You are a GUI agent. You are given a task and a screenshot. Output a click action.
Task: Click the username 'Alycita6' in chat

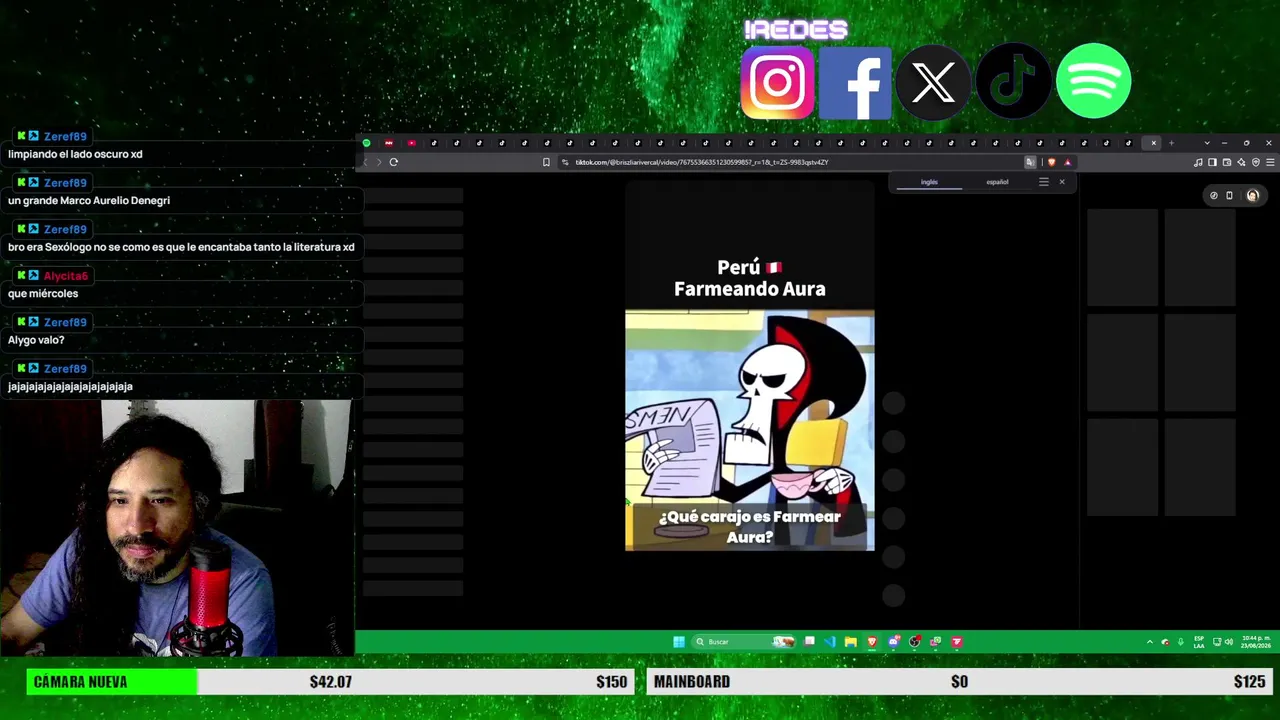66,276
